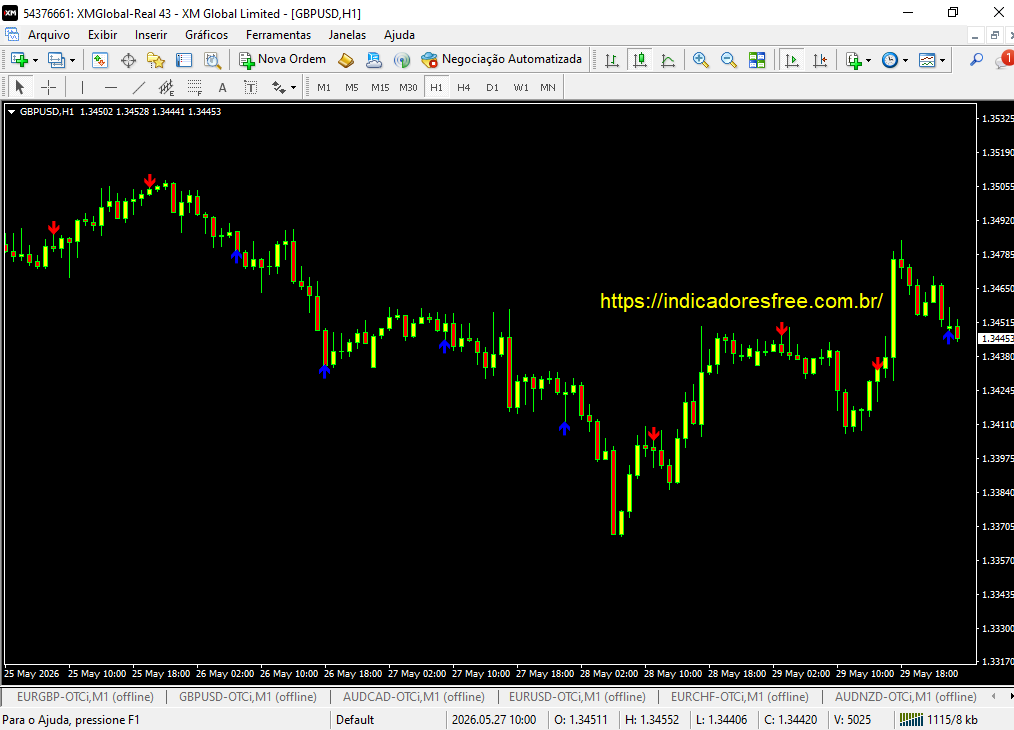Screen dimensions: 1014x730
Task: Toggle the Candlesticks chart mode
Action: [640, 60]
